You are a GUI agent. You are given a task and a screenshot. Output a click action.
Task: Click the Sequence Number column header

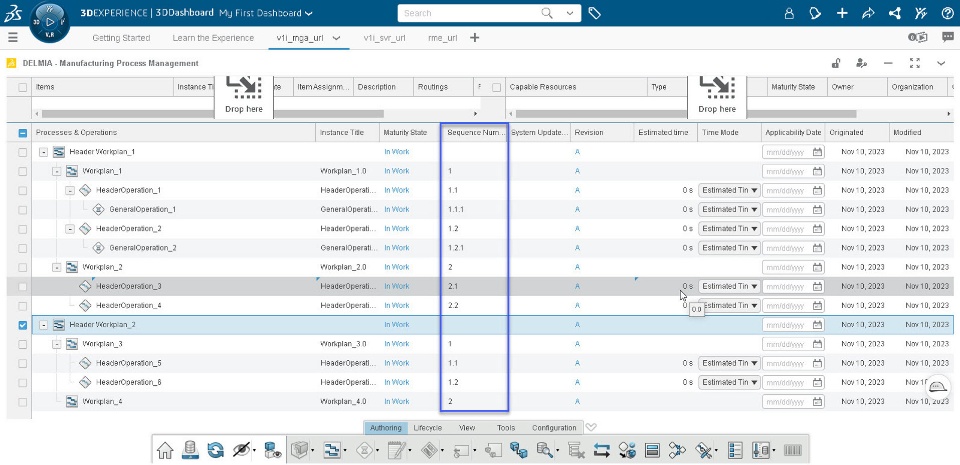(474, 133)
